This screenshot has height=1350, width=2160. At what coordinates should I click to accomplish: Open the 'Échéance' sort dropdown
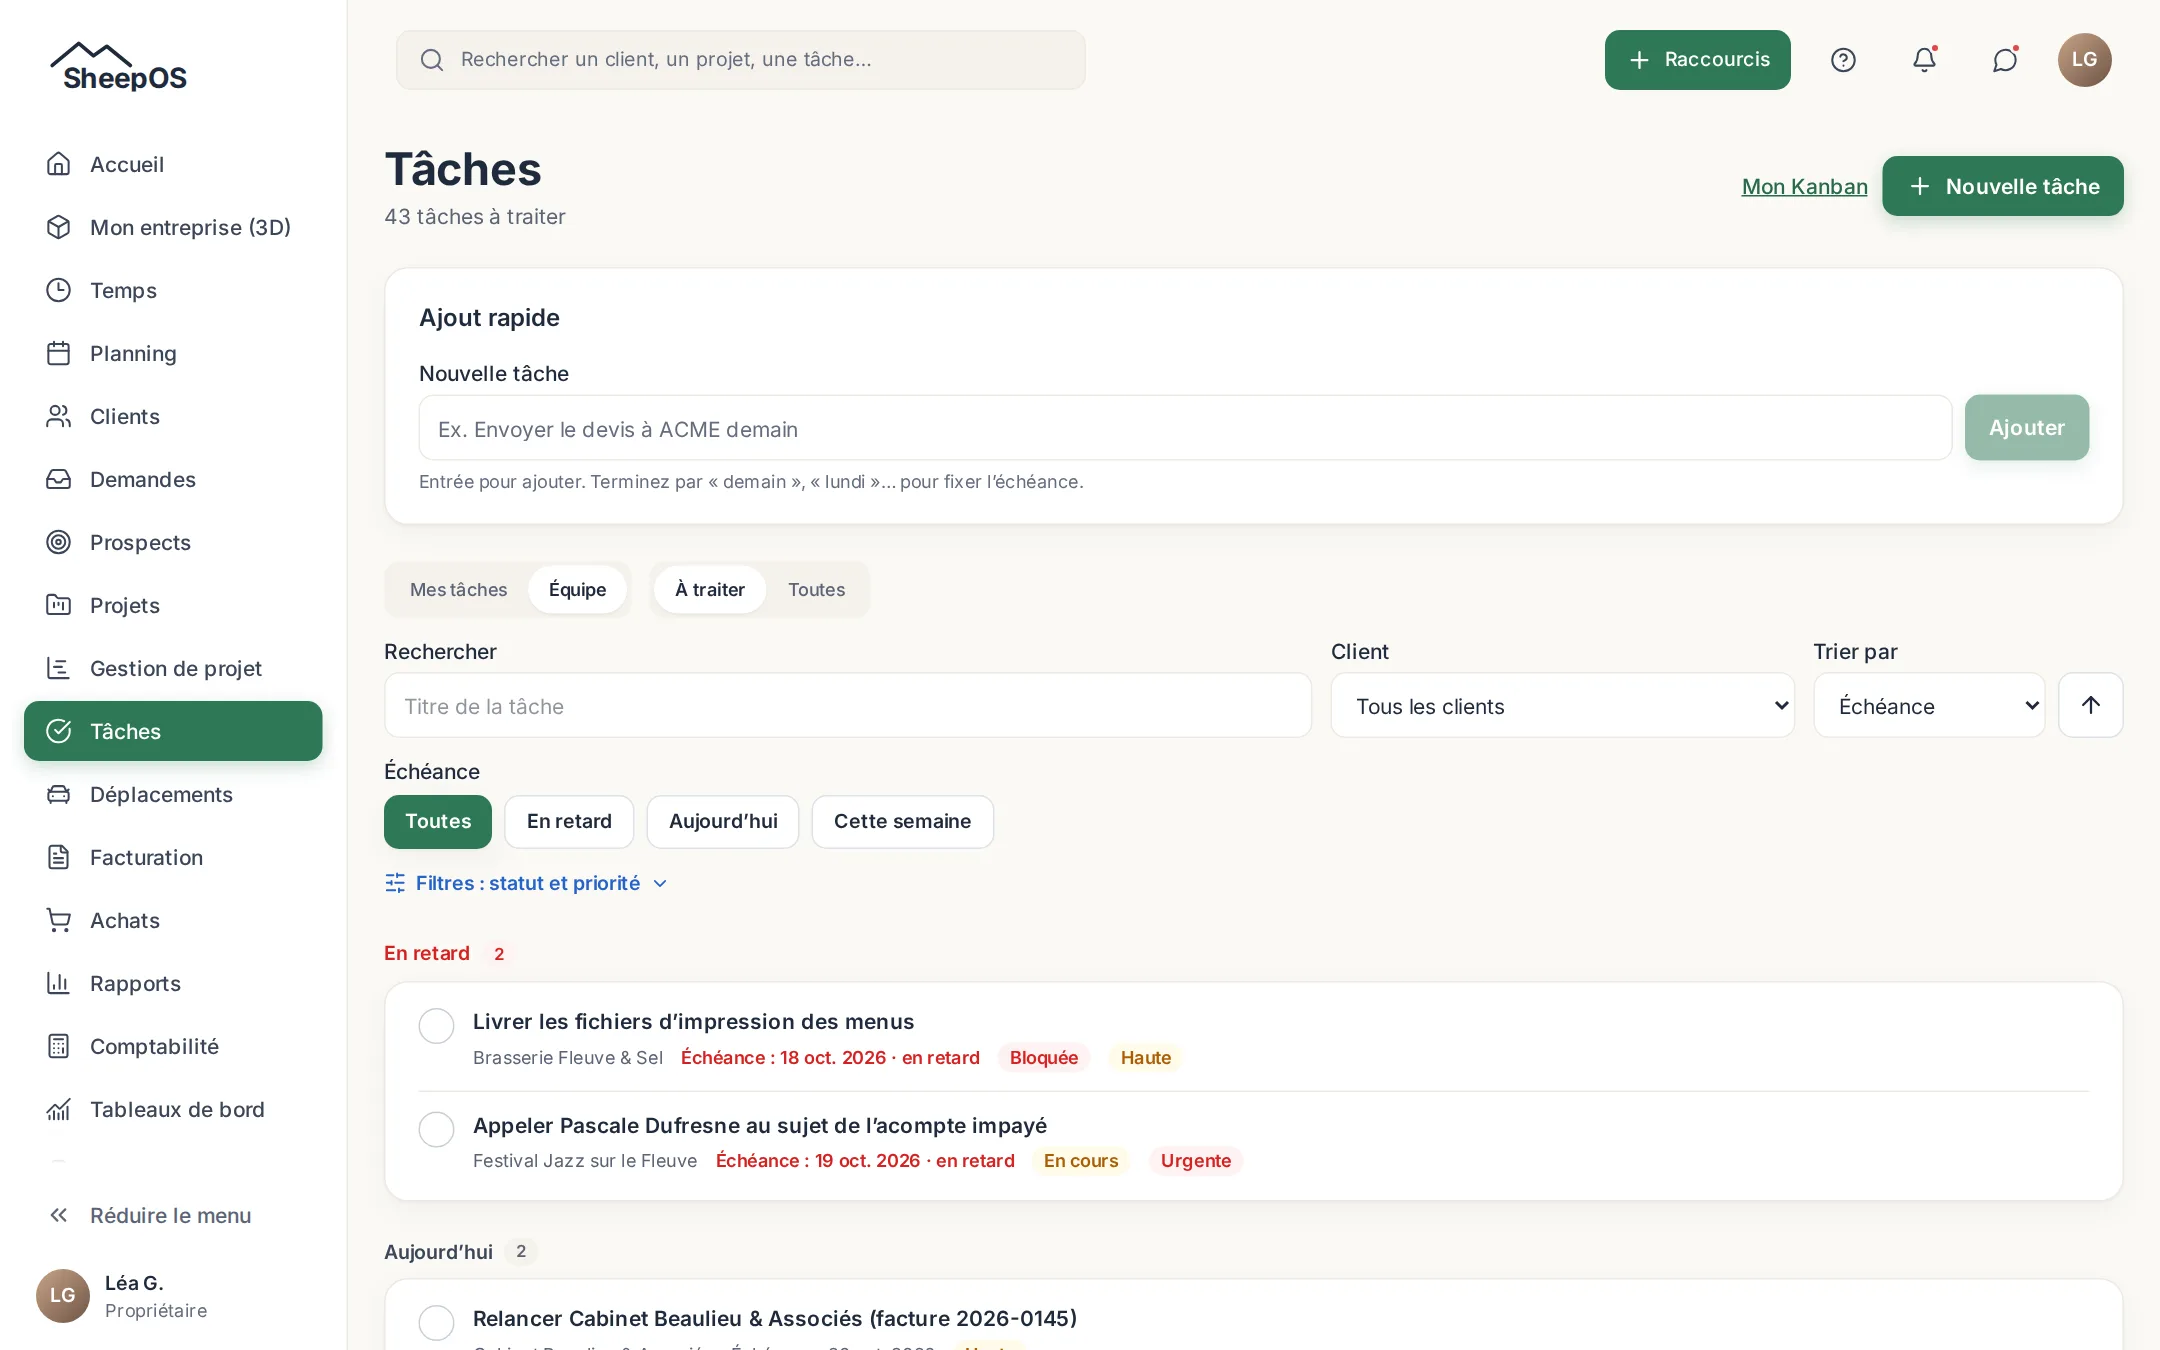pos(1929,705)
